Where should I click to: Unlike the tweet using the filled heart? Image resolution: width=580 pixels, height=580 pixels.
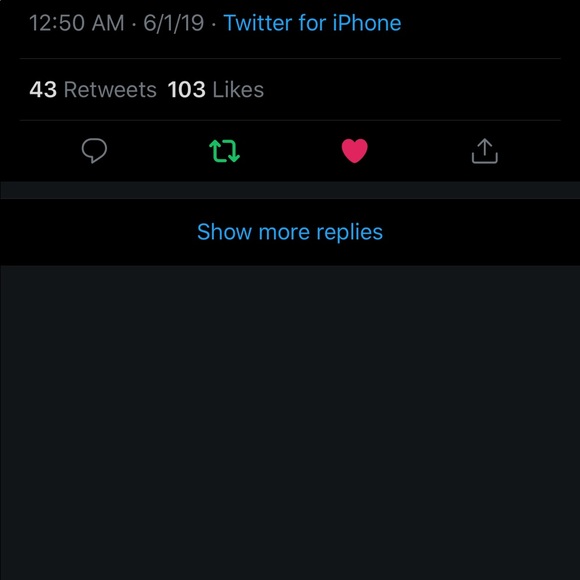(x=354, y=151)
